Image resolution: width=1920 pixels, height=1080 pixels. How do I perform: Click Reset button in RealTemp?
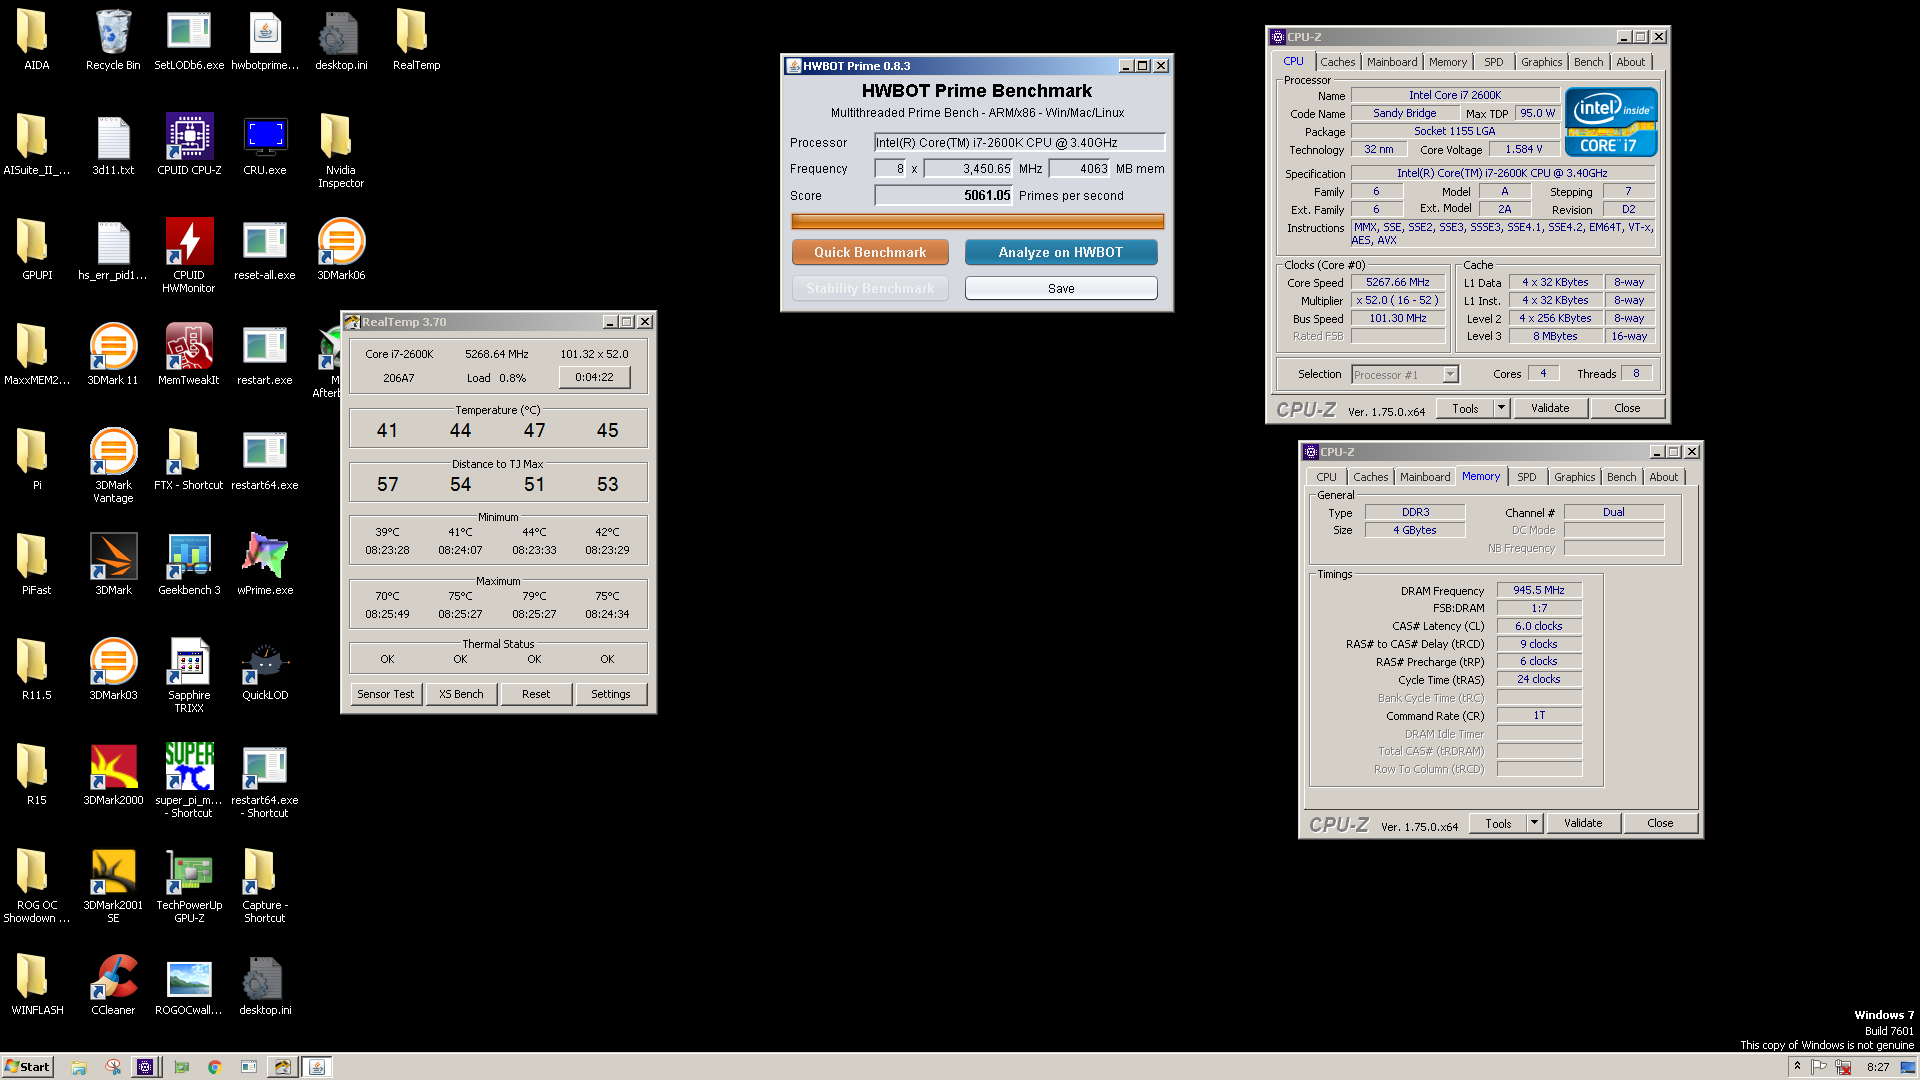click(x=536, y=694)
